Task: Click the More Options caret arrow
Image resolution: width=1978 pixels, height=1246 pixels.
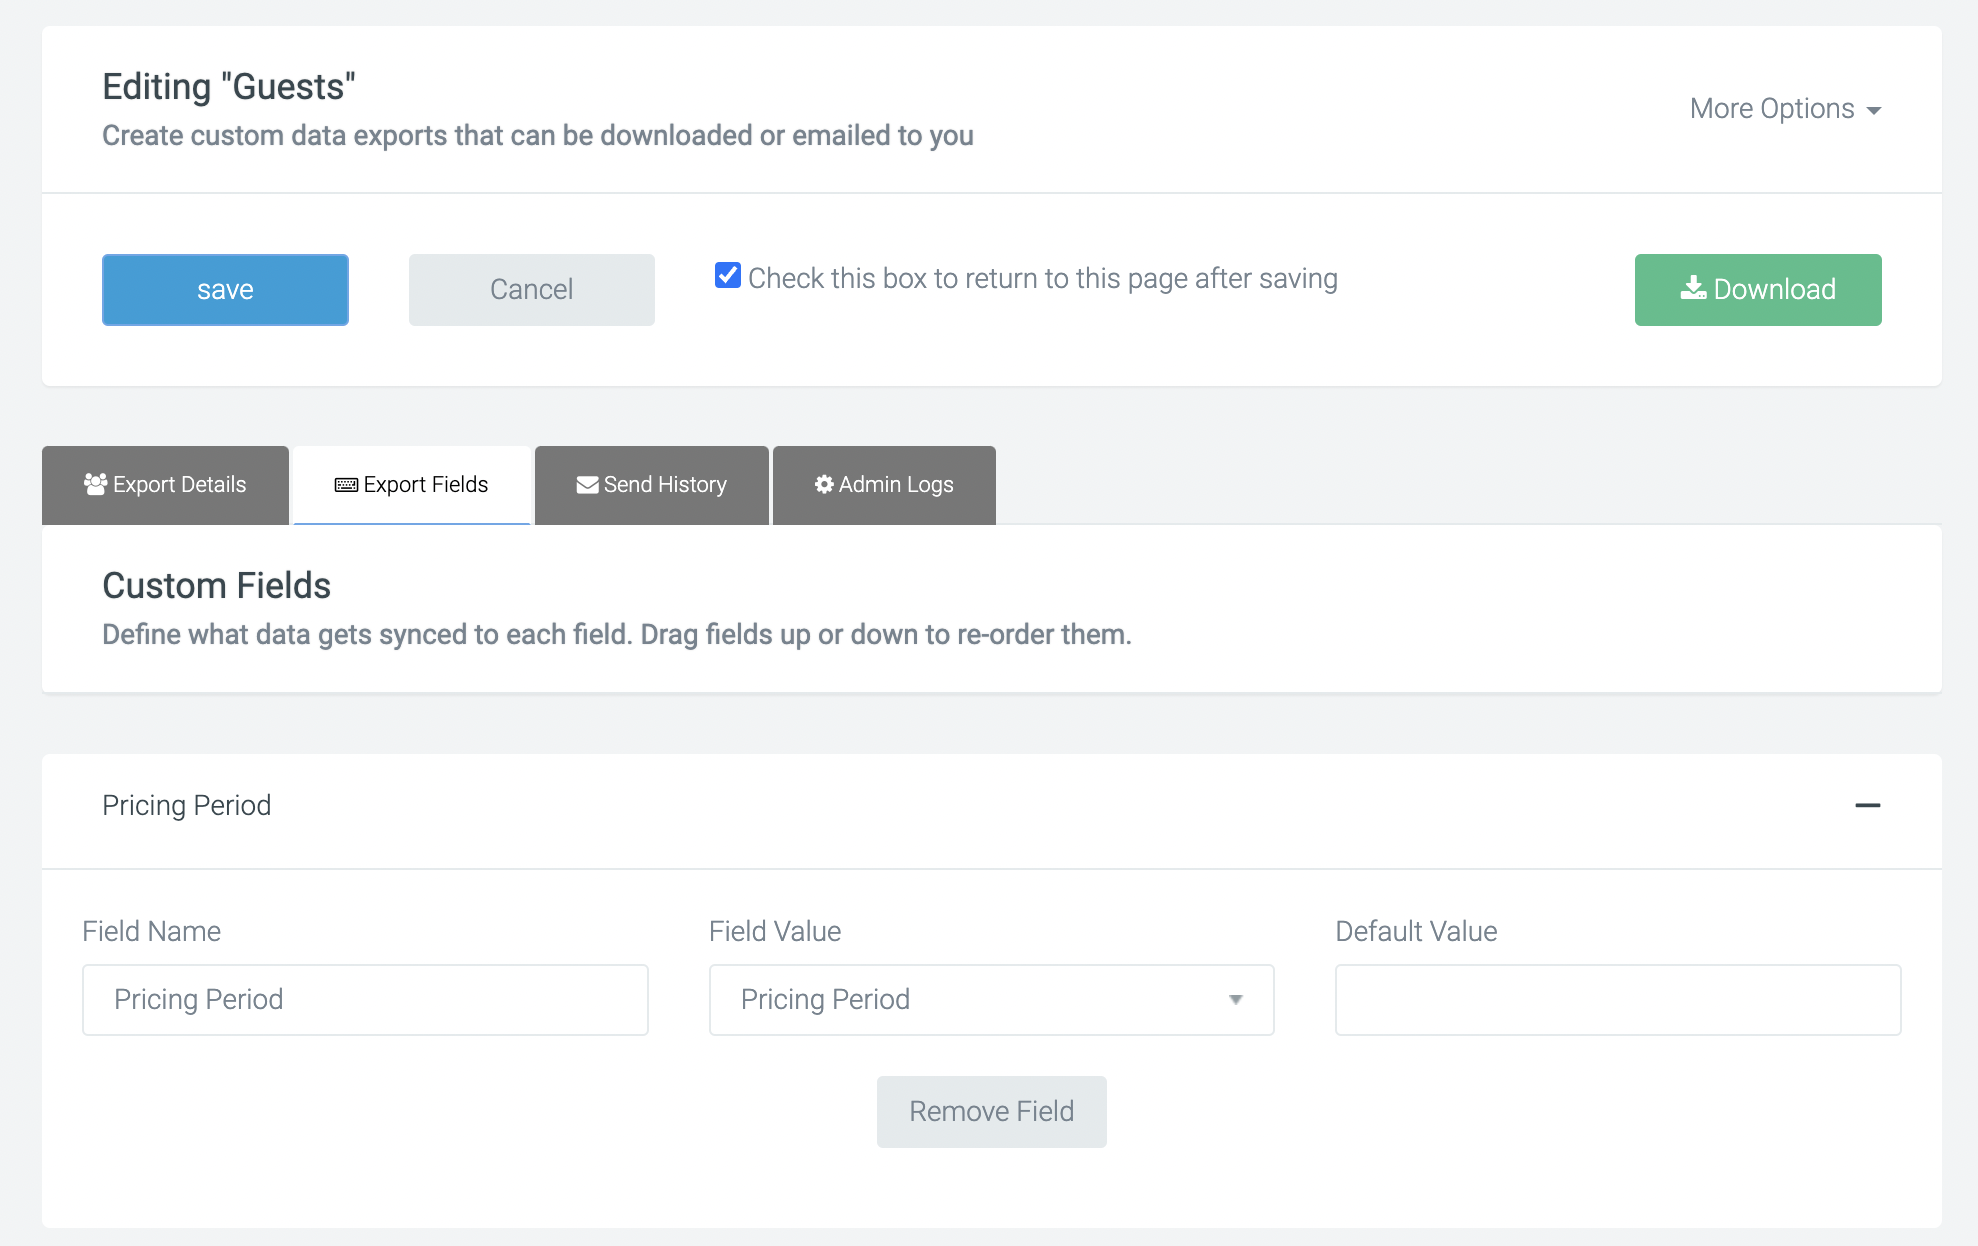Action: click(x=1874, y=111)
